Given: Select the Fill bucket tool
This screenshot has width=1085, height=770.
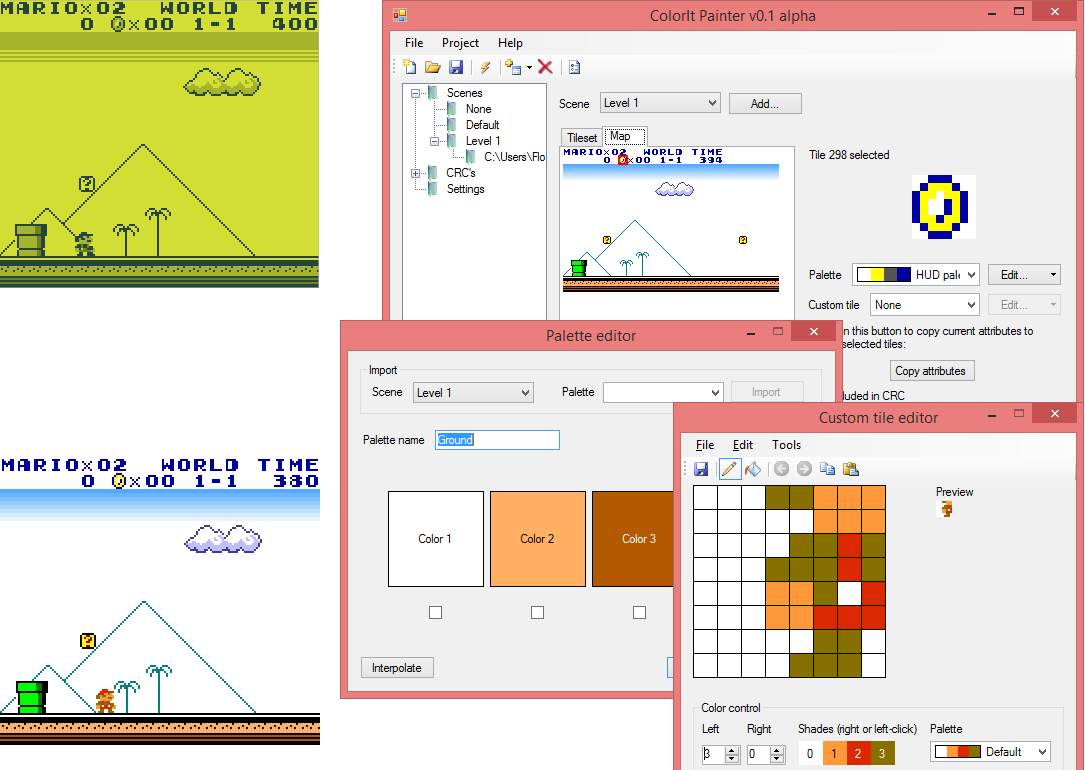Looking at the screenshot, I should (x=753, y=469).
